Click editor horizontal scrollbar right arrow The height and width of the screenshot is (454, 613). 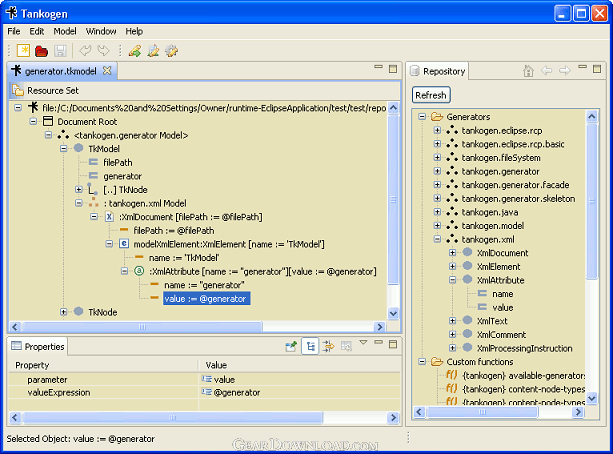(x=380, y=327)
